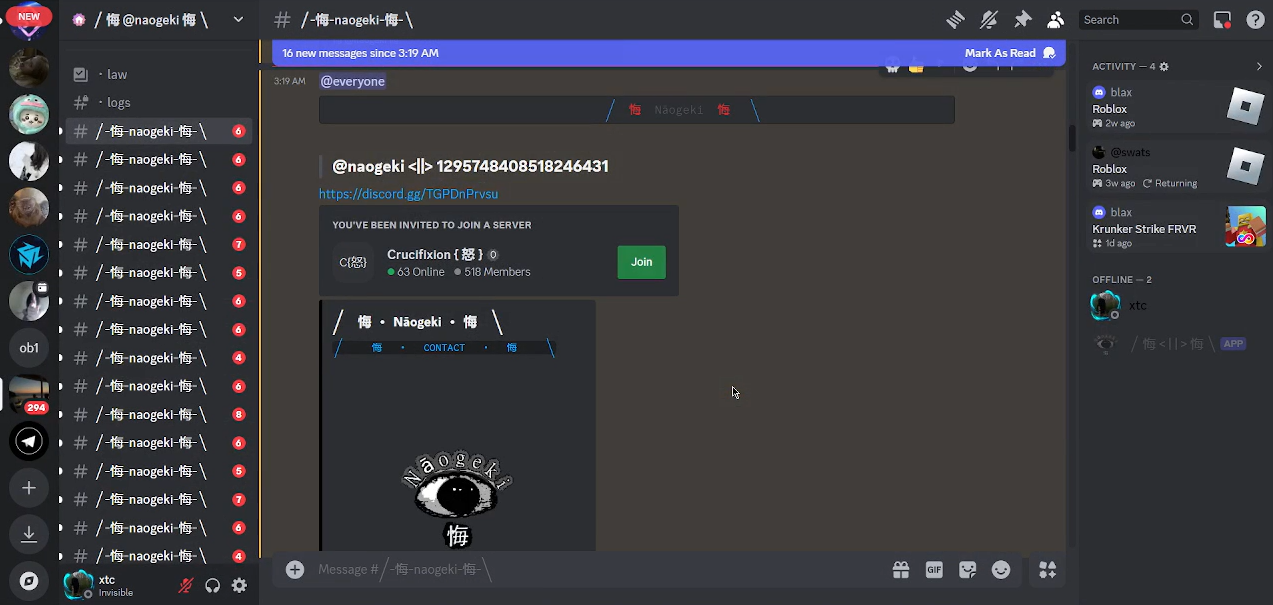Open the GIF picker
1273x605 pixels.
point(934,570)
